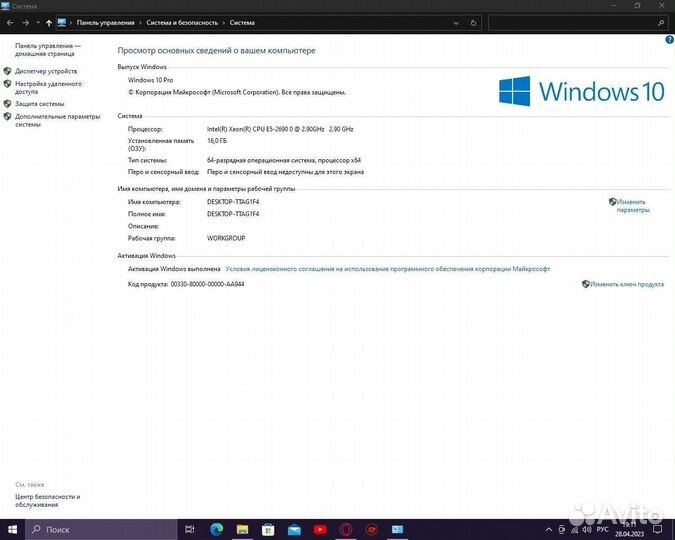Open Mail app from taskbar
Image resolution: width=675 pixels, height=540 pixels.
[294, 529]
